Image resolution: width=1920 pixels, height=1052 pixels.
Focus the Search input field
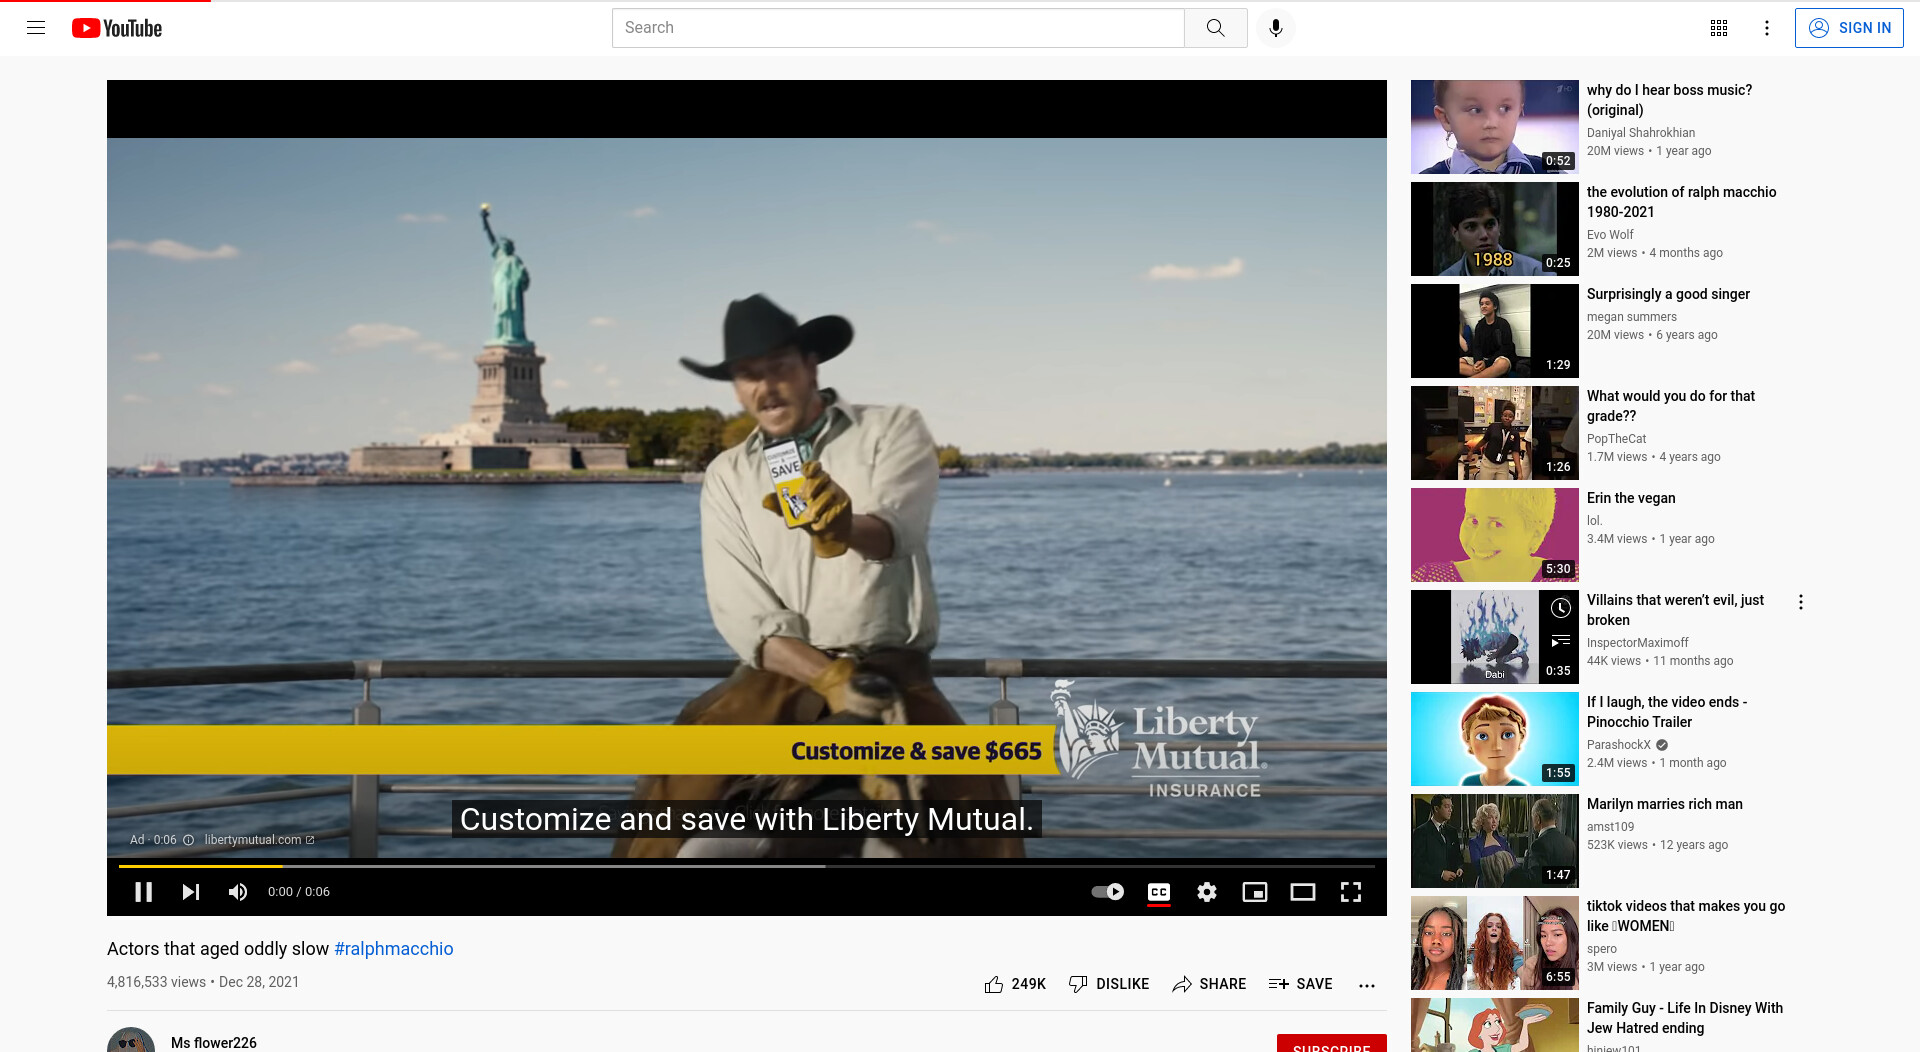[x=898, y=28]
